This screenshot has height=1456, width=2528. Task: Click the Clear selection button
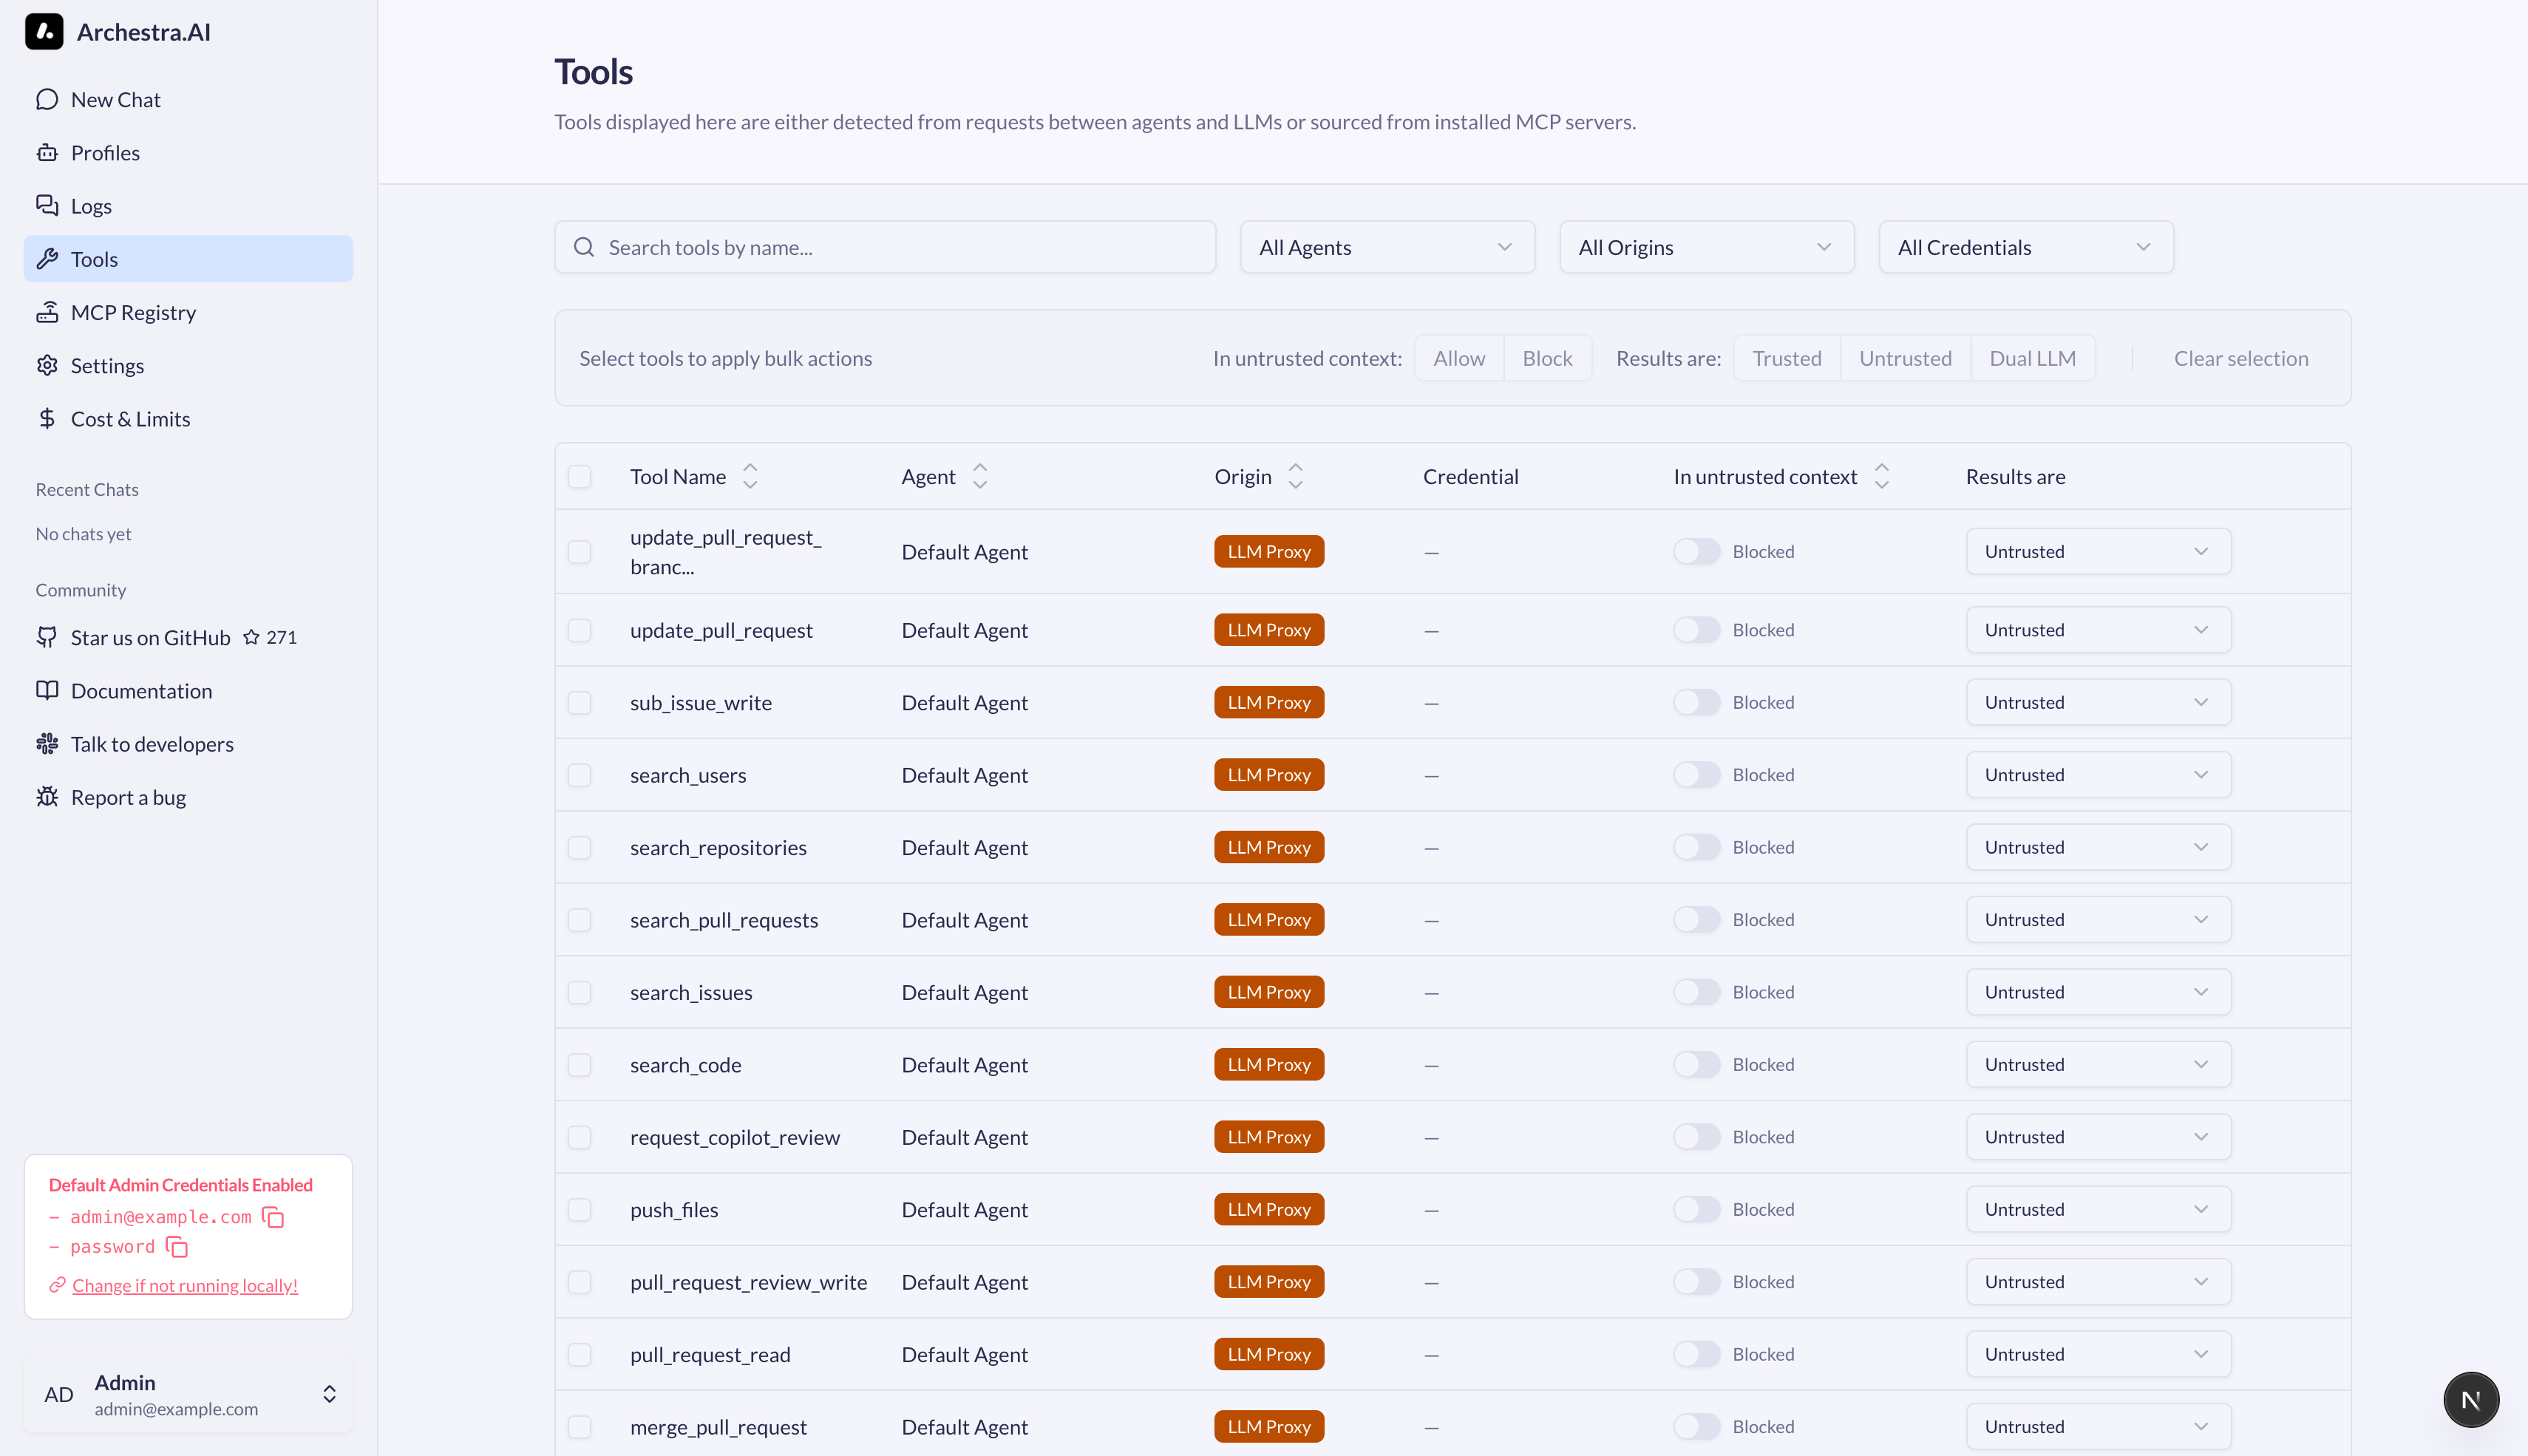tap(2241, 357)
